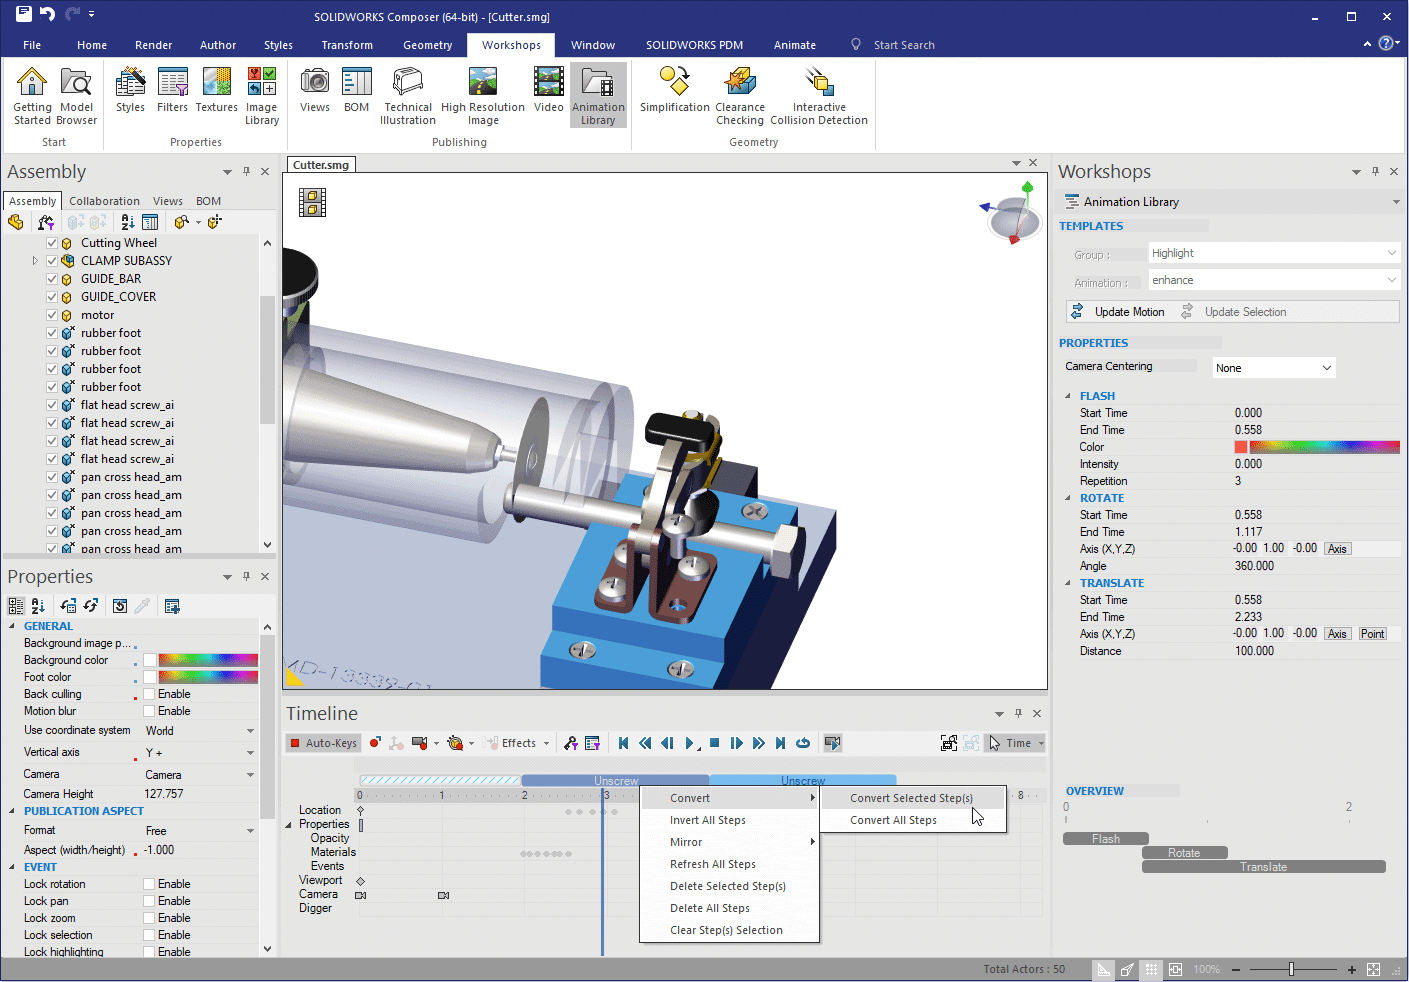Open the Technical Illustration workshop

click(408, 96)
